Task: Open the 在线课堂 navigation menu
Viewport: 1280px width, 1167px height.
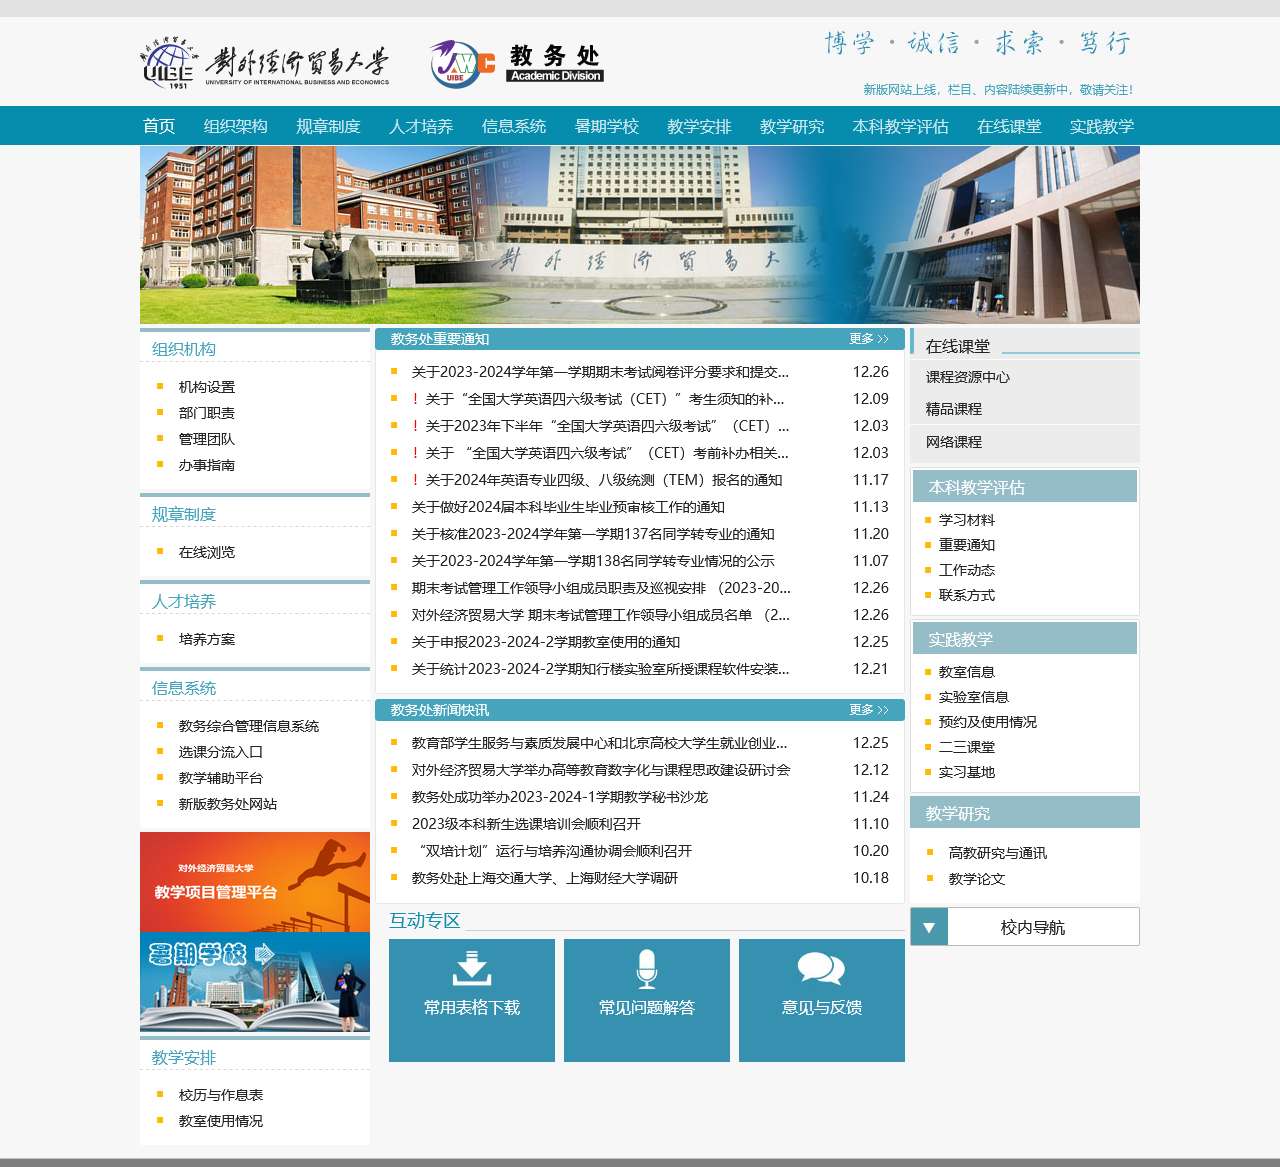Action: [1009, 126]
